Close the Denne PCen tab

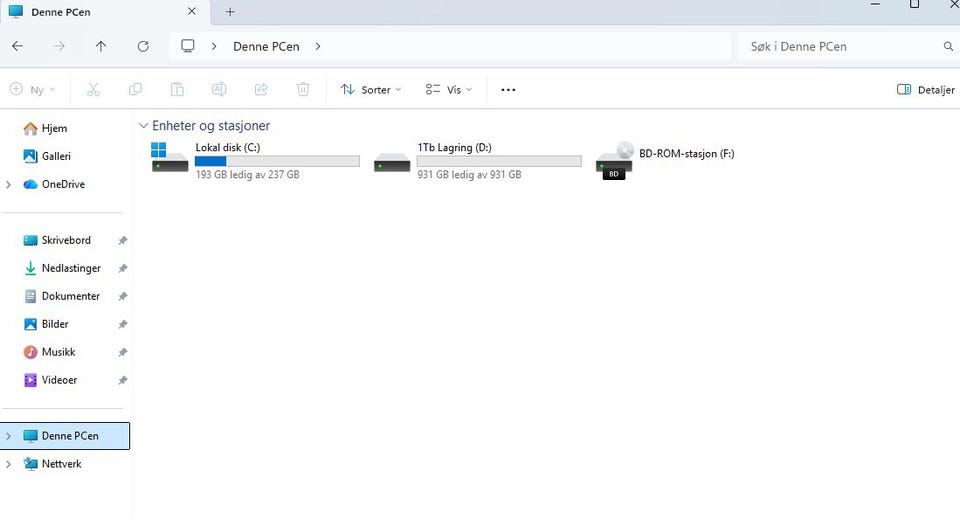click(192, 12)
